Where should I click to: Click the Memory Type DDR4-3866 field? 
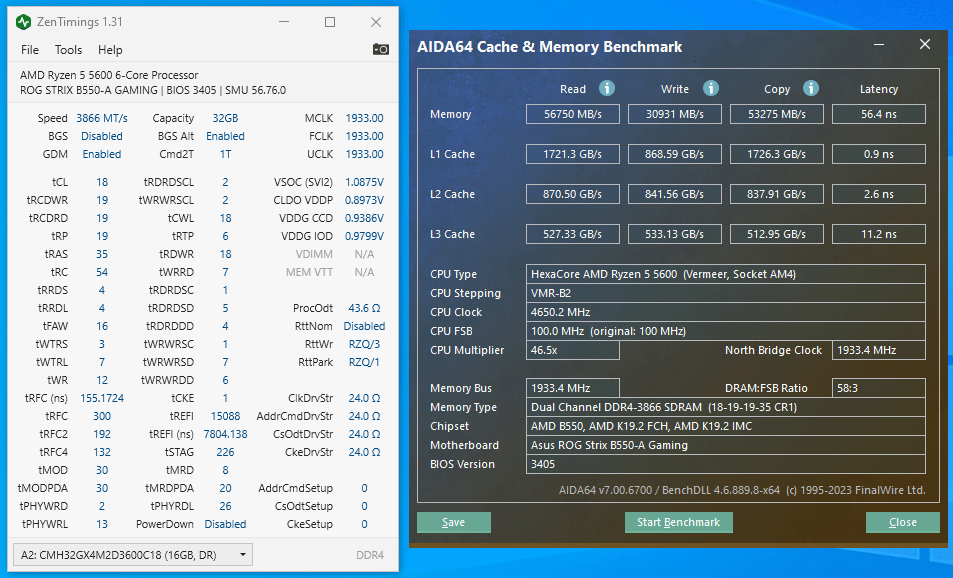click(726, 407)
